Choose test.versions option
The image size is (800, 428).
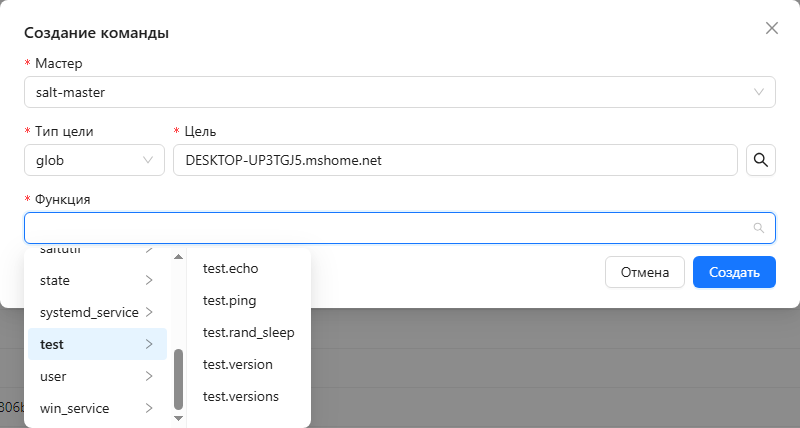pos(240,396)
